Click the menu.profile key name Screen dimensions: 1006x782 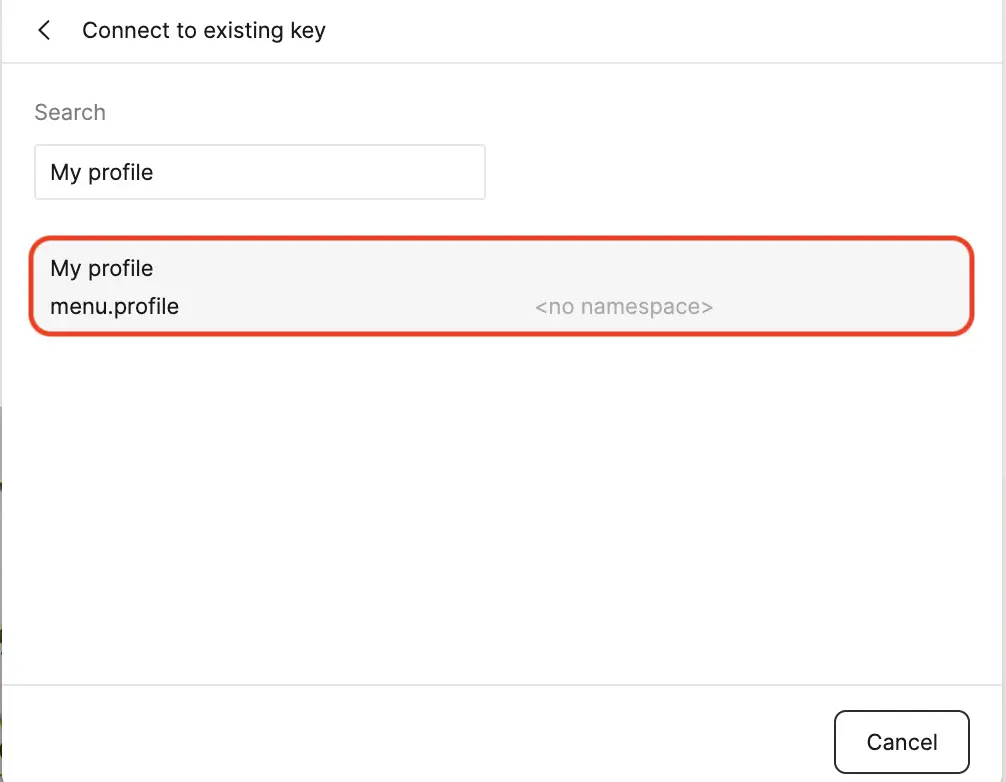pos(115,306)
